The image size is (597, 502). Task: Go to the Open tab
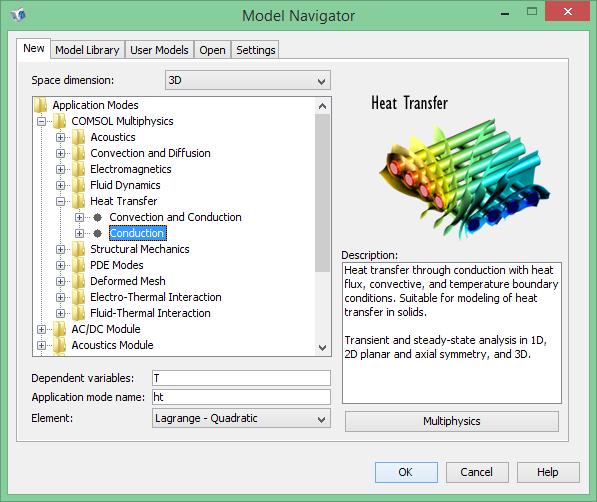(x=212, y=50)
